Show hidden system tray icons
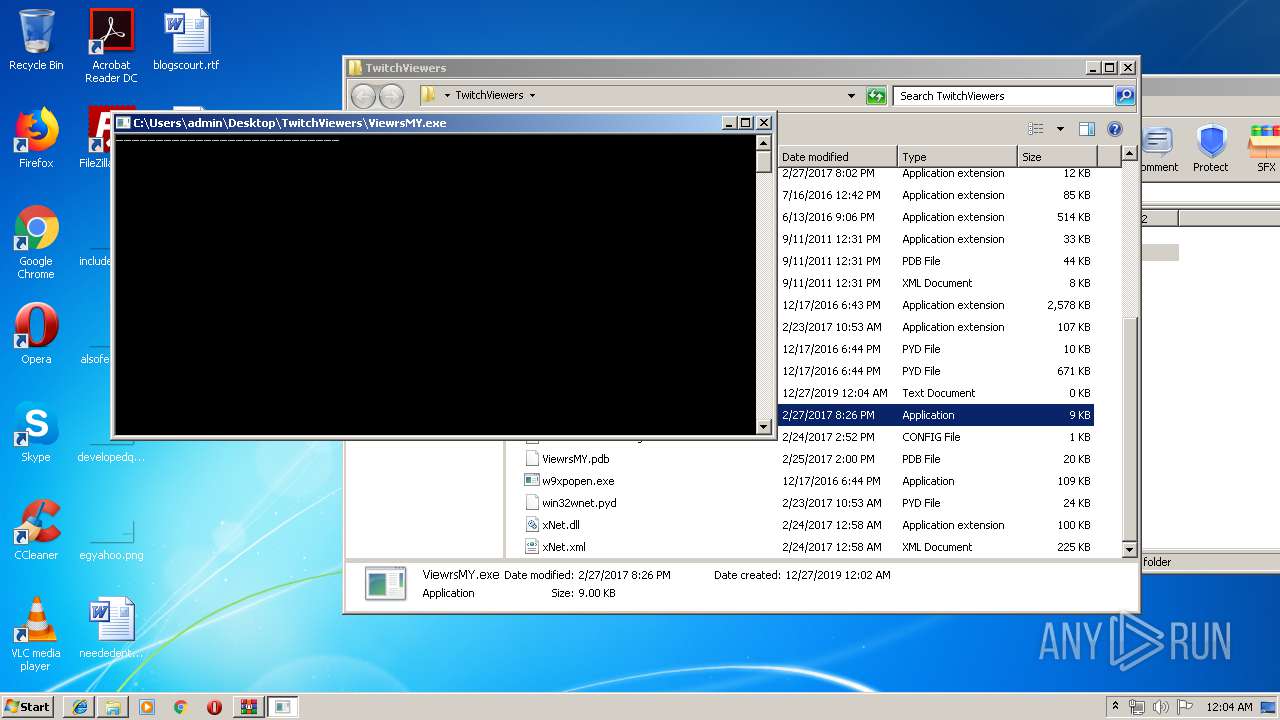The width and height of the screenshot is (1280, 720). [1116, 706]
